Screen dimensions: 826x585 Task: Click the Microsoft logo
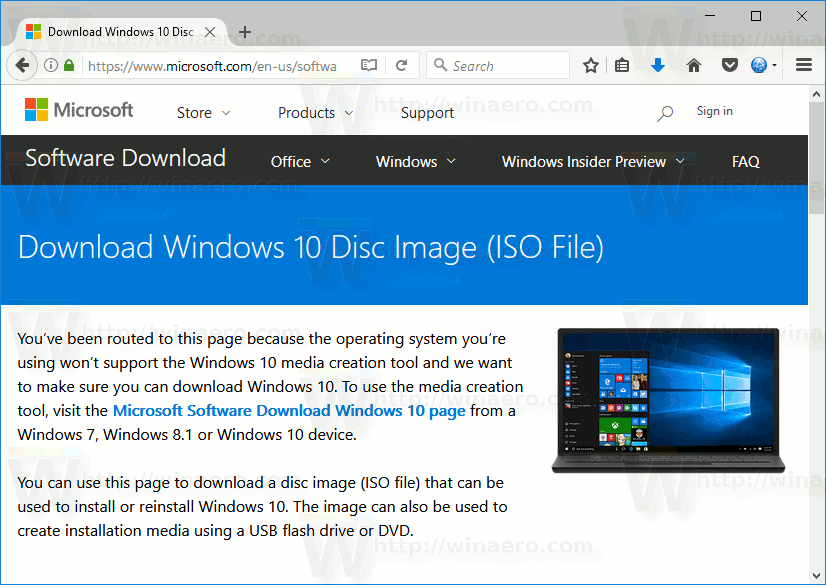[79, 110]
